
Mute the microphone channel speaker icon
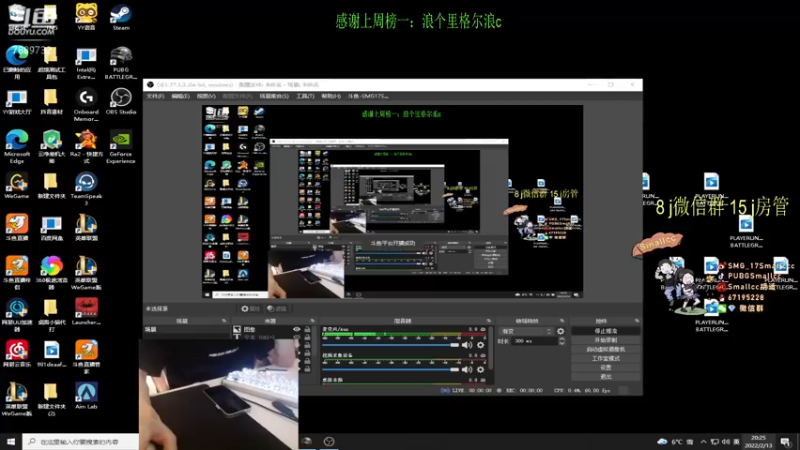pyautogui.click(x=467, y=345)
